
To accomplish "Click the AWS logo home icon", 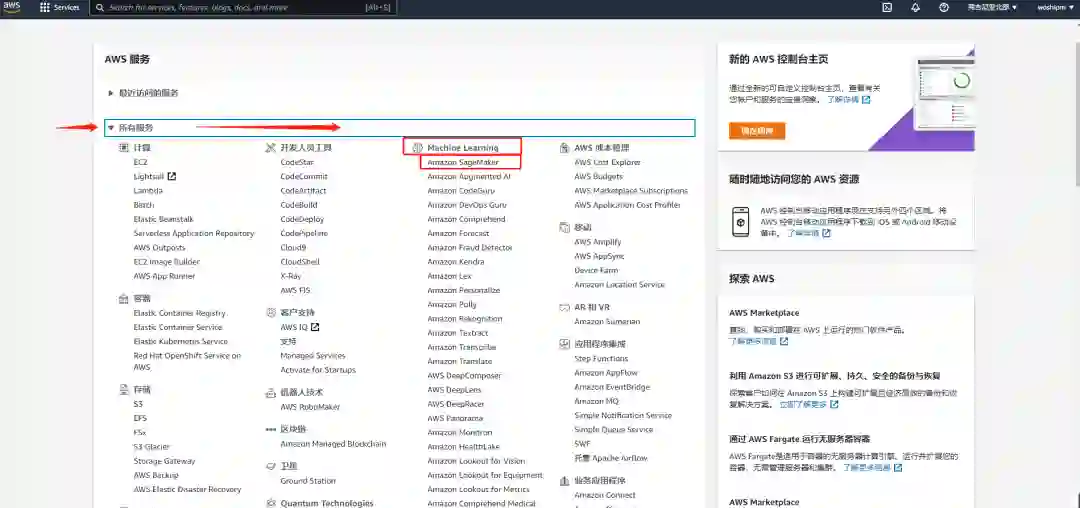I will tap(12, 7).
